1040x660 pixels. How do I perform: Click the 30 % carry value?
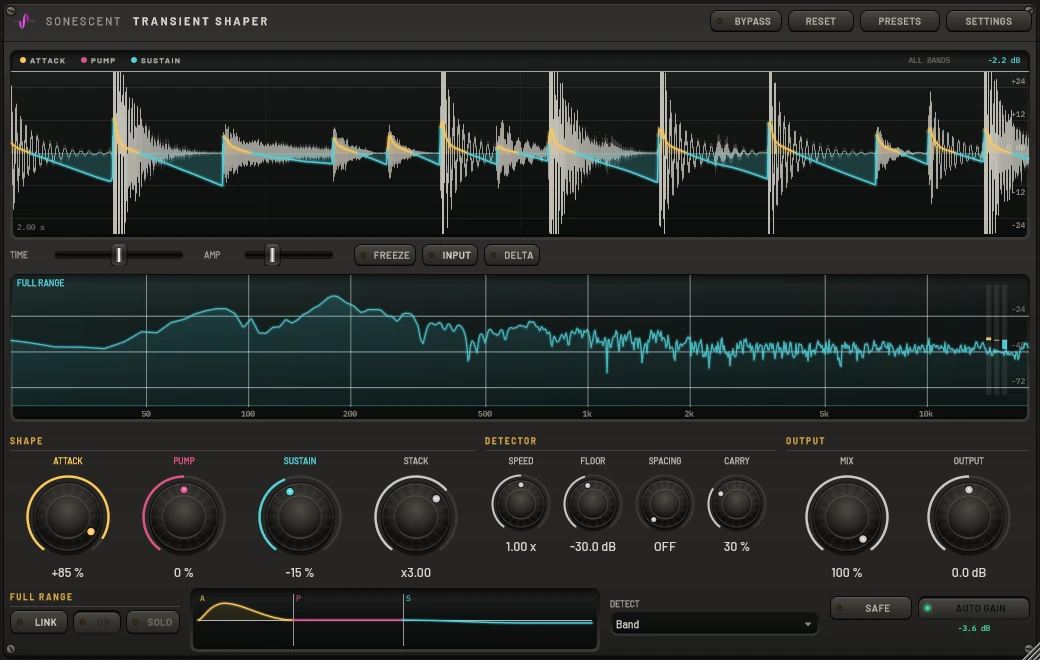736,547
